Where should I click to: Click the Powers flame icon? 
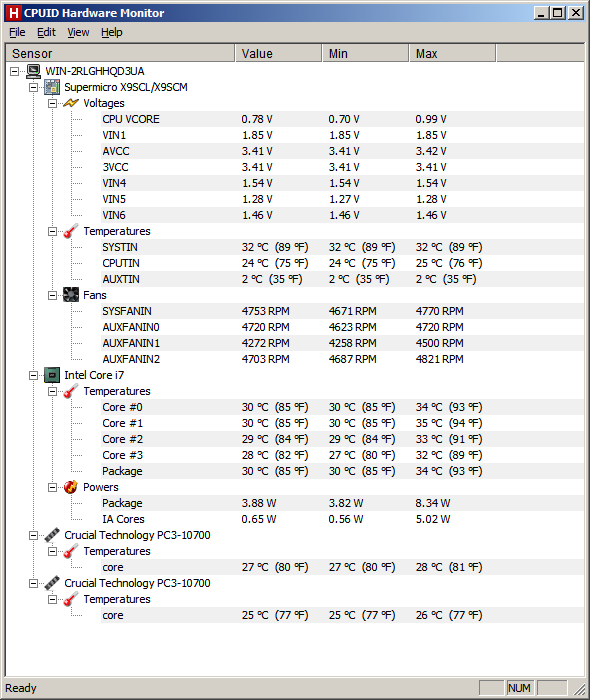[x=71, y=487]
